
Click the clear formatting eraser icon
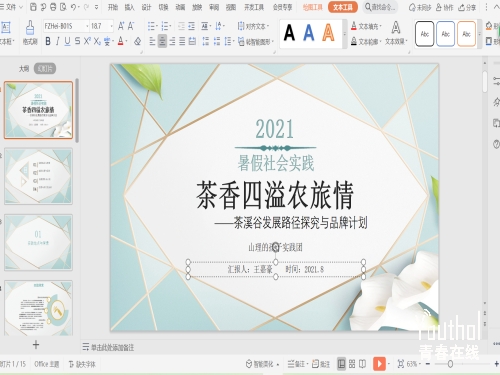point(137,41)
